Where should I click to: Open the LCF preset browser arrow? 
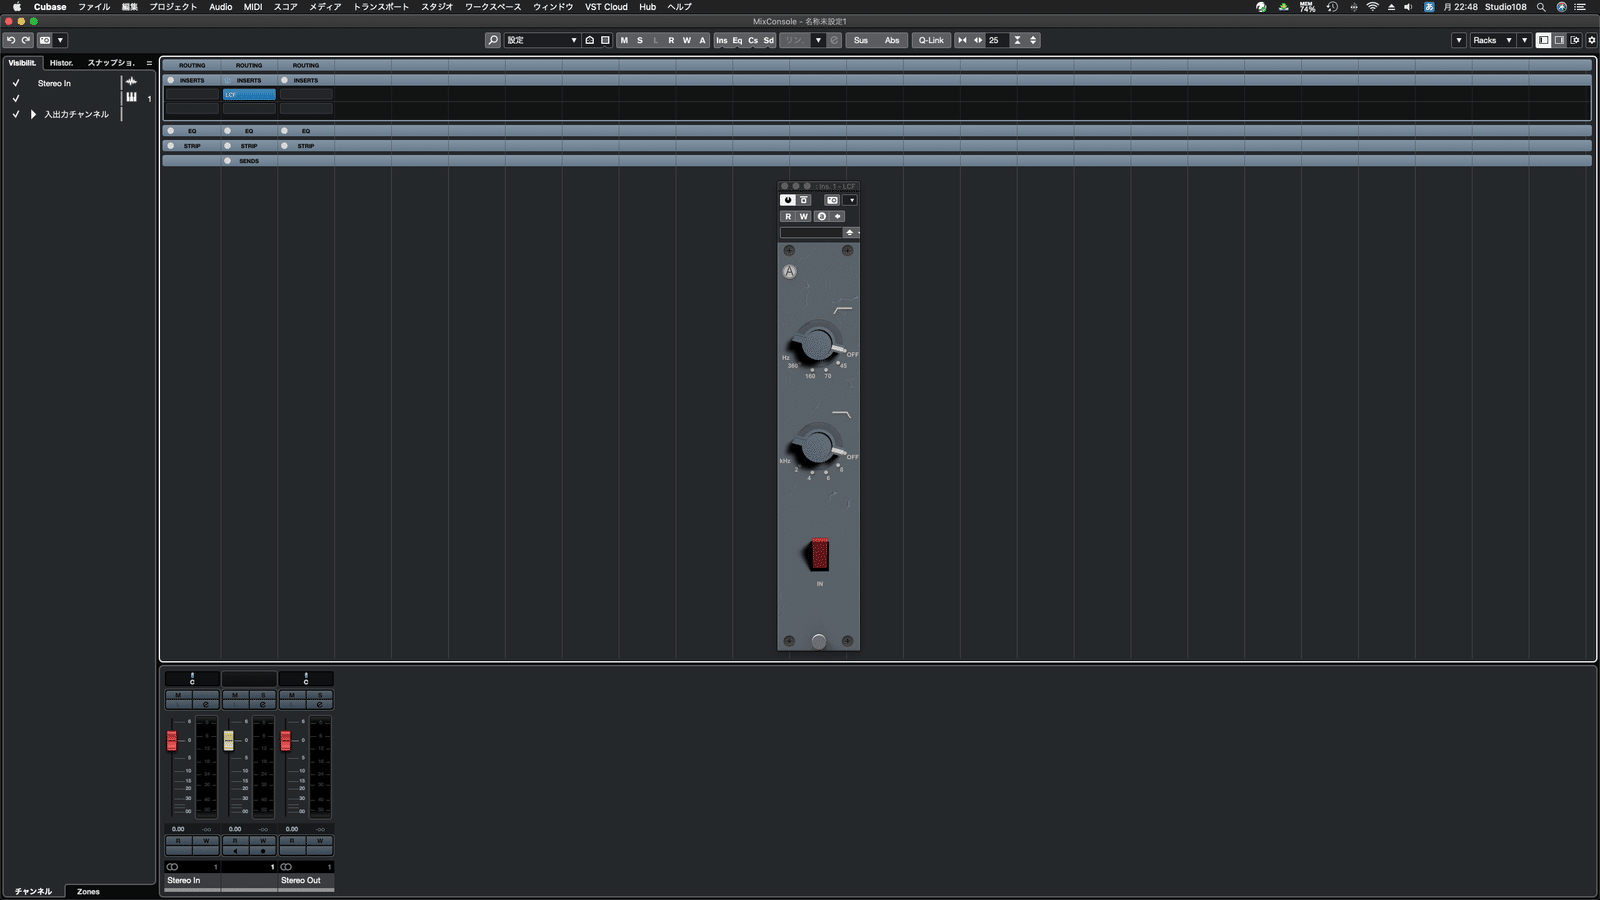tap(849, 232)
